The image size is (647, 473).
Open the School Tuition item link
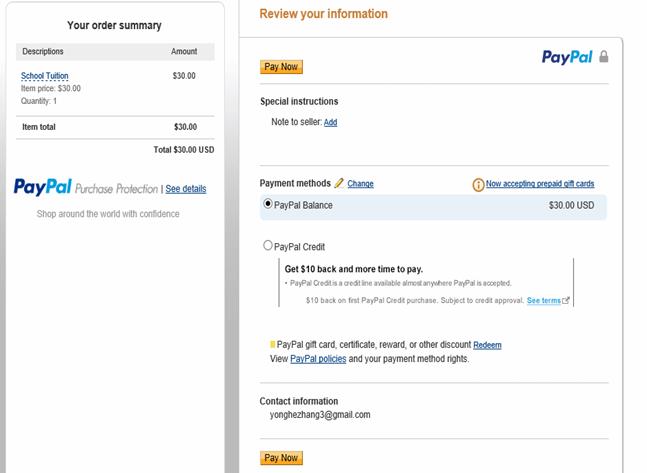(45, 76)
